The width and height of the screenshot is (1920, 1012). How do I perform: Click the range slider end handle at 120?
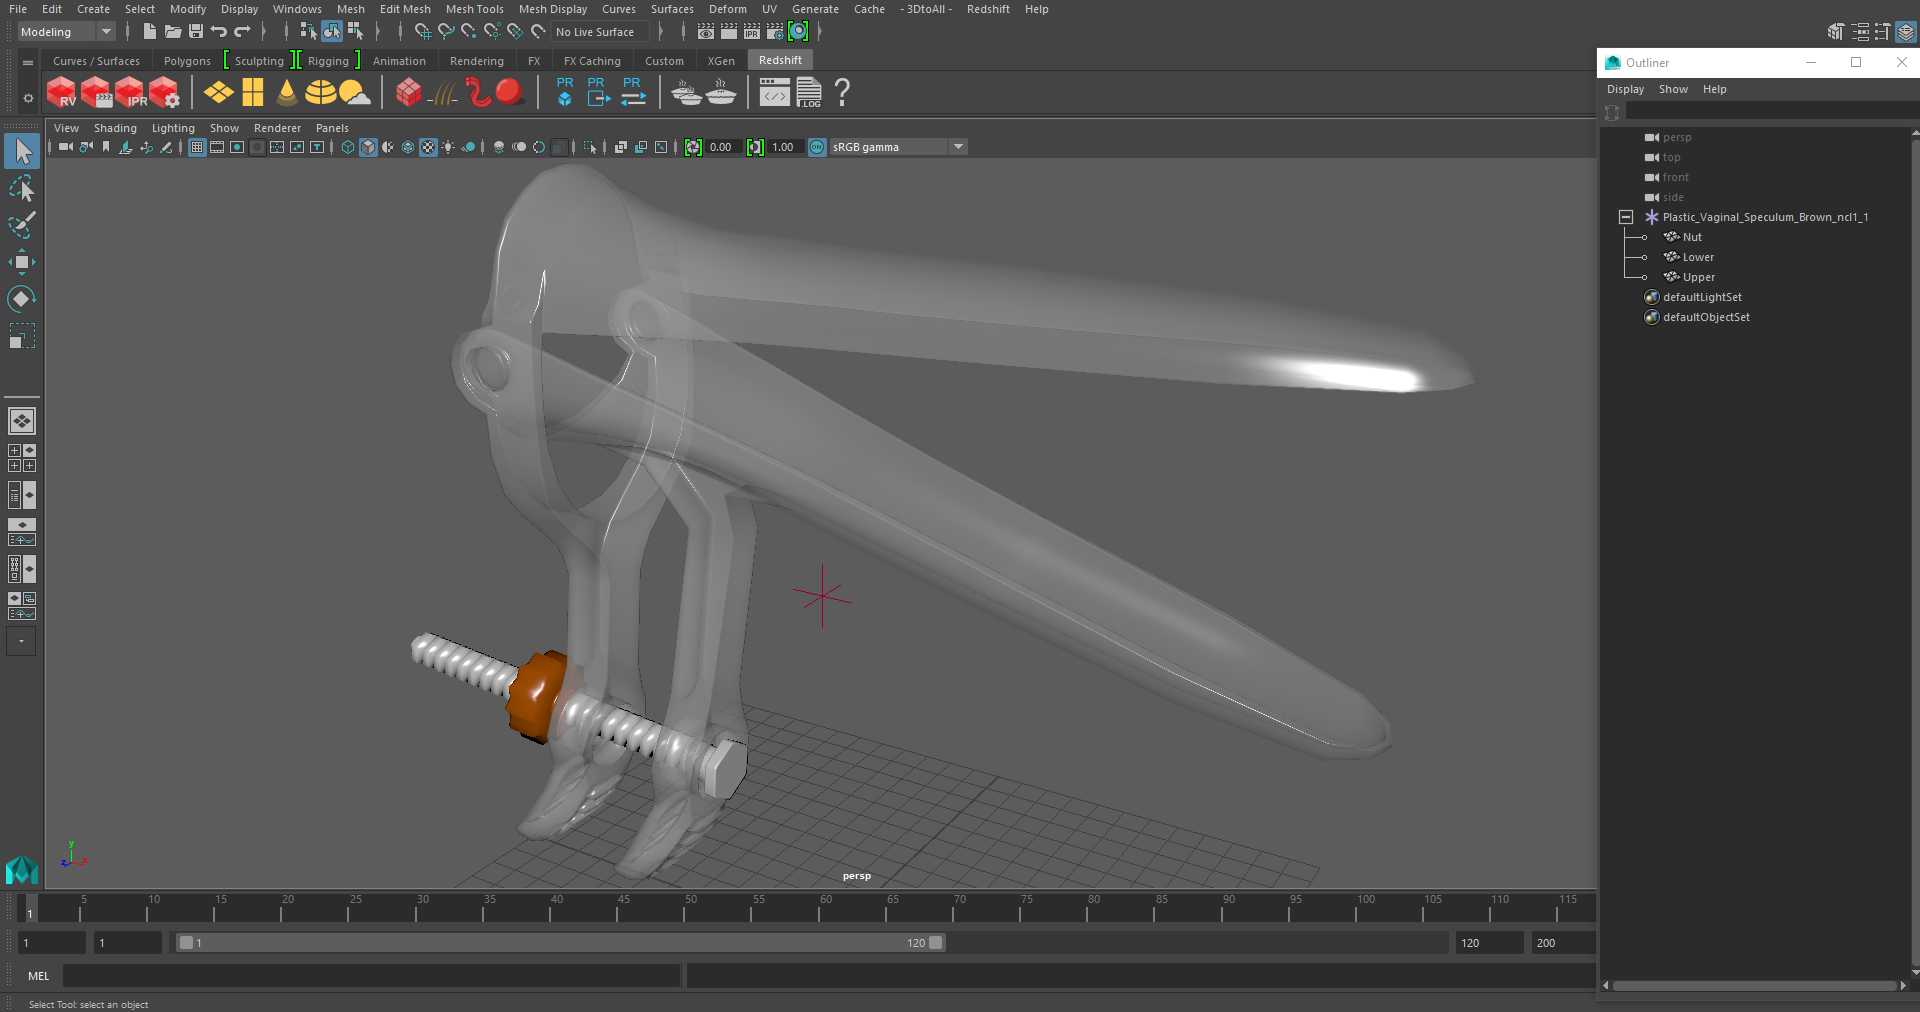936,943
